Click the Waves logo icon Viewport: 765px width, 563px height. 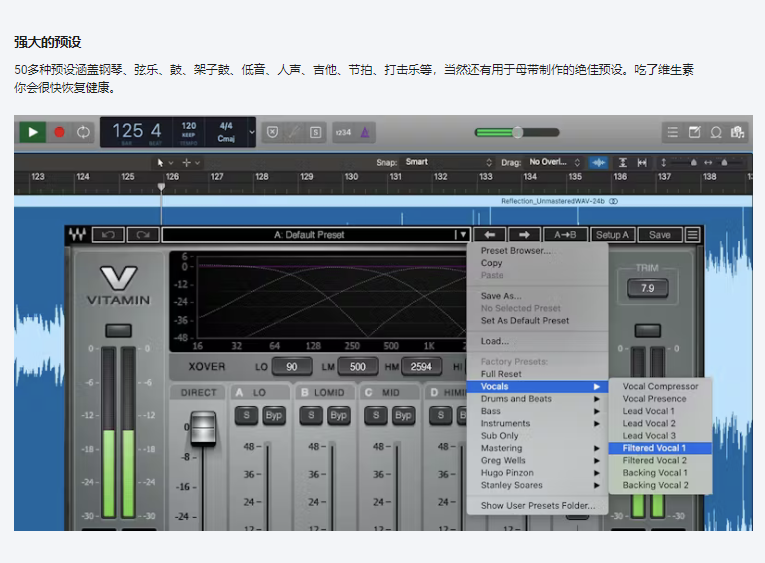[78, 235]
